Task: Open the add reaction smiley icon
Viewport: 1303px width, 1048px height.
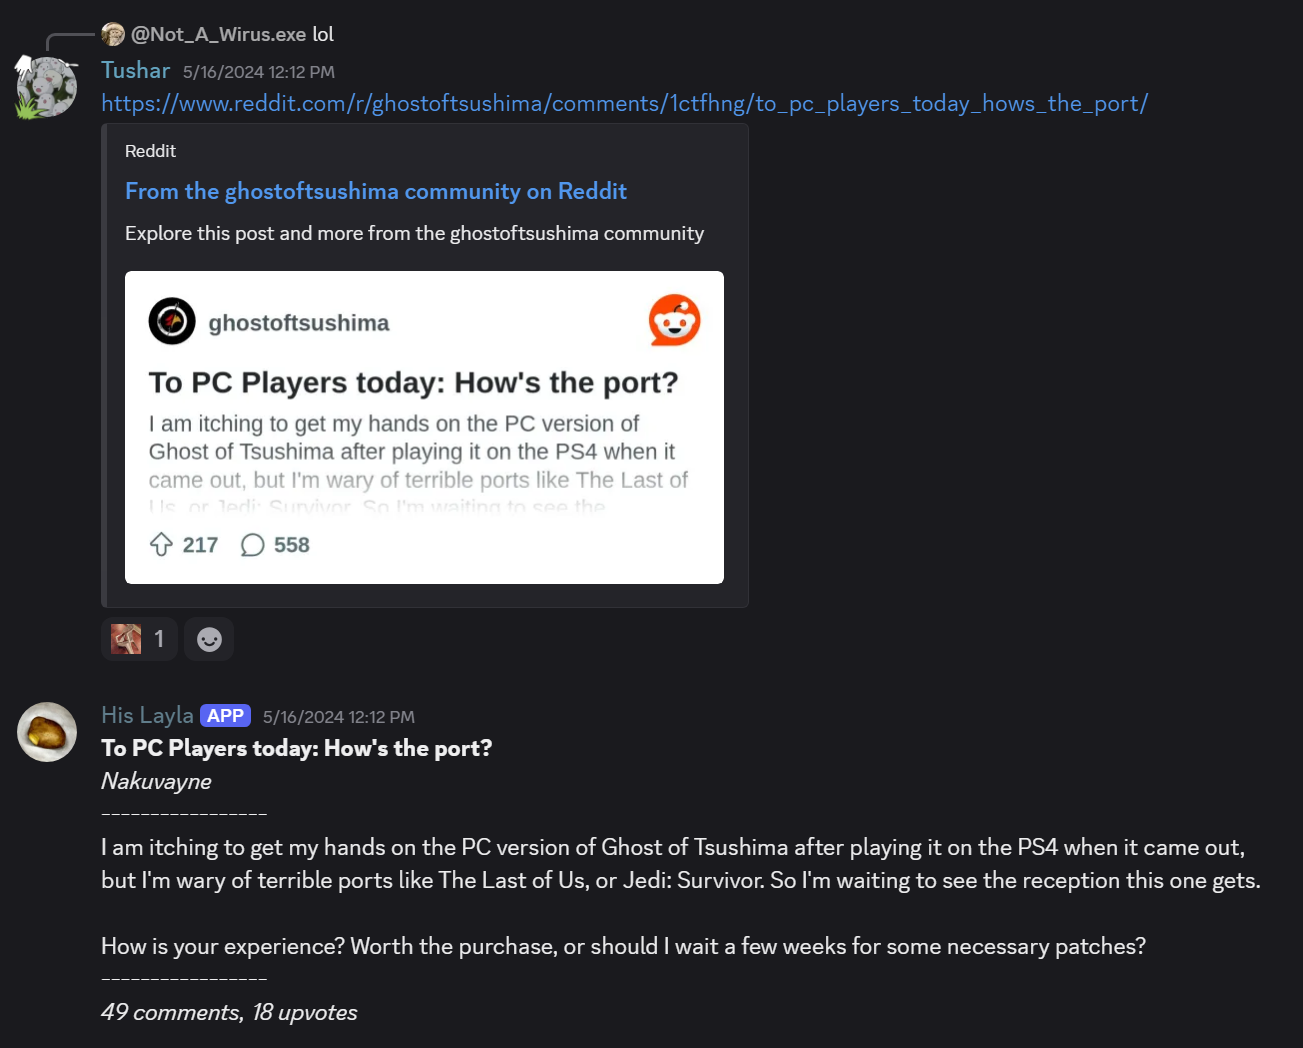Action: (209, 639)
